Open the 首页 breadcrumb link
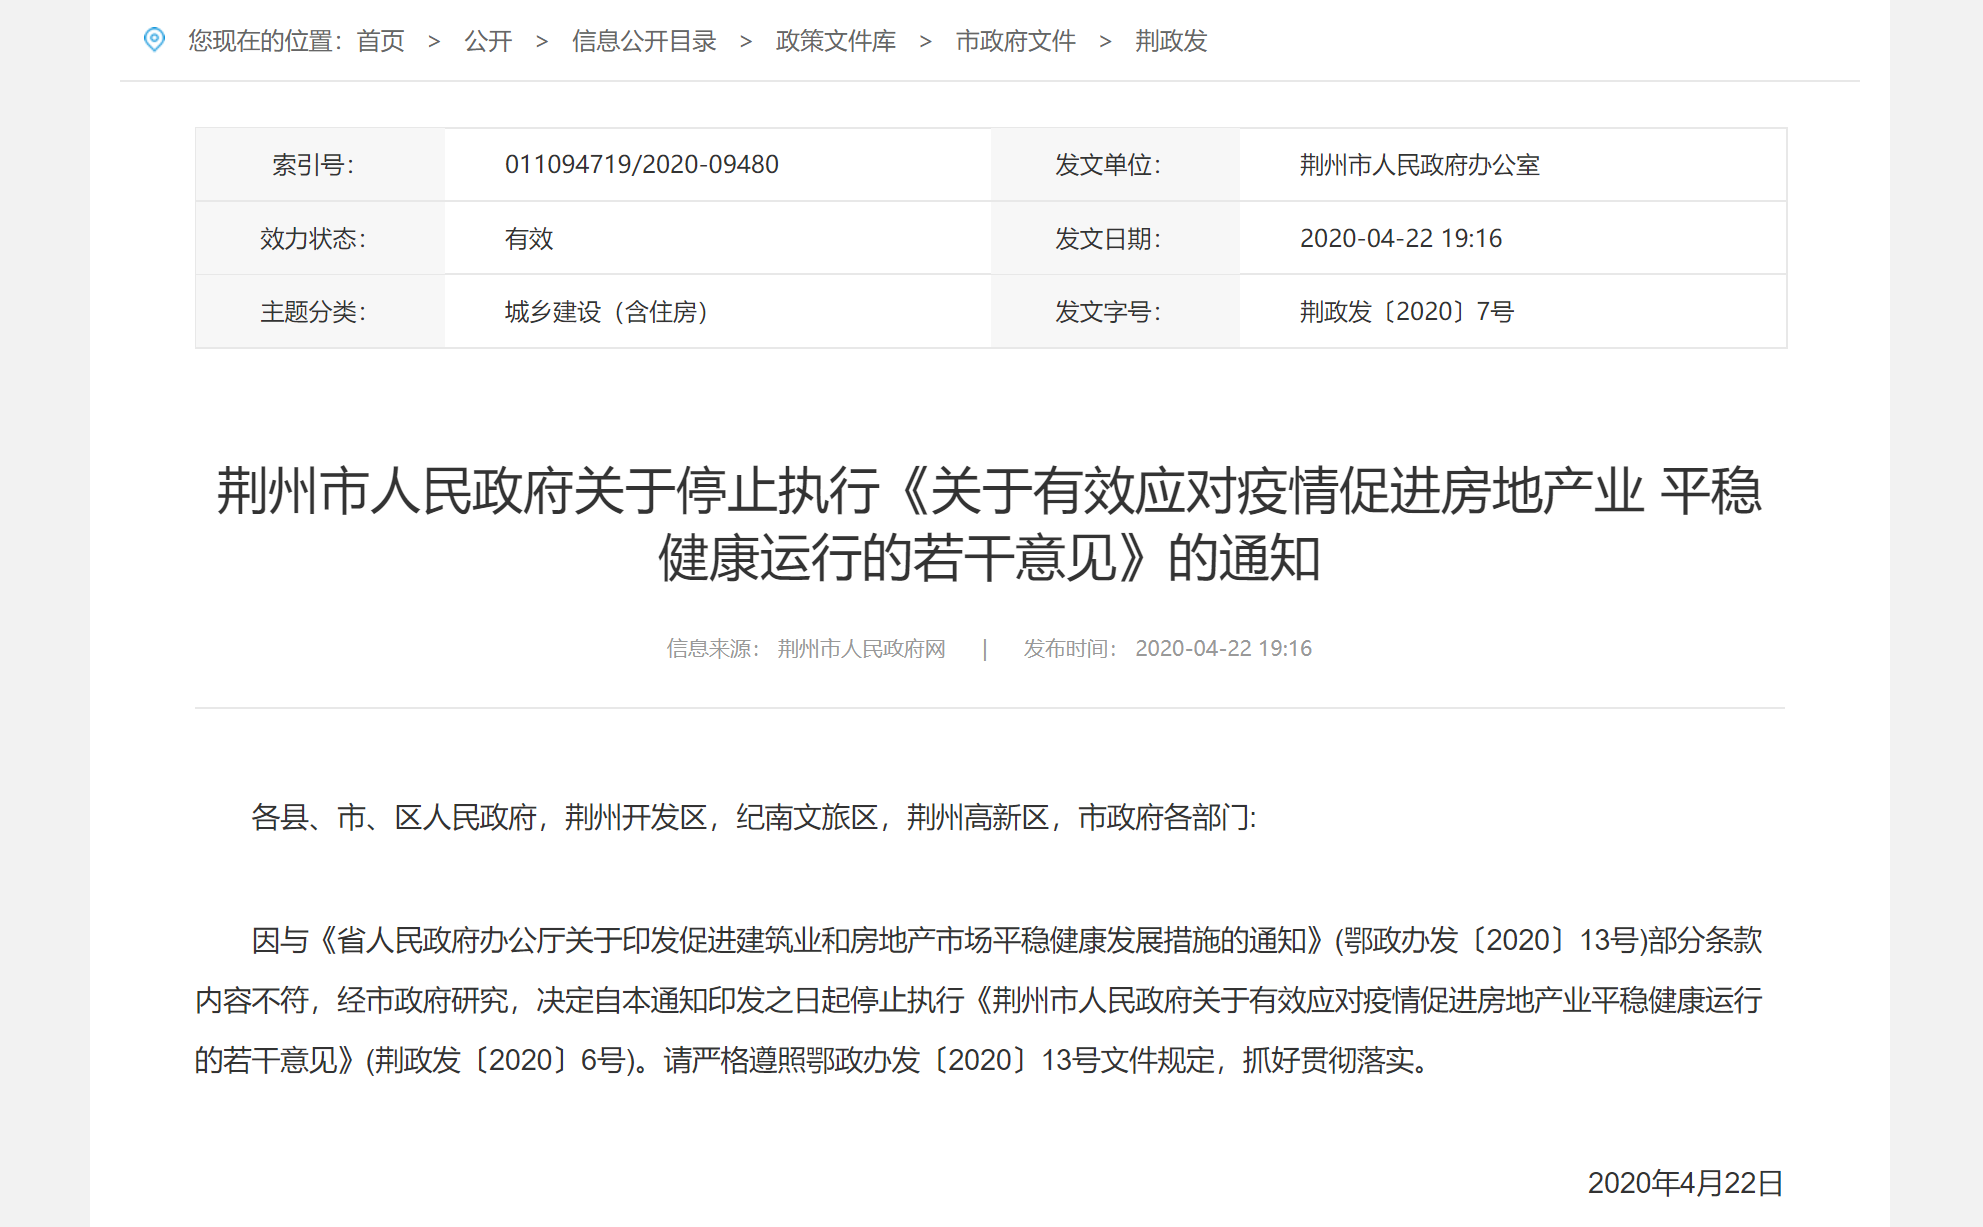This screenshot has width=1983, height=1227. [381, 41]
